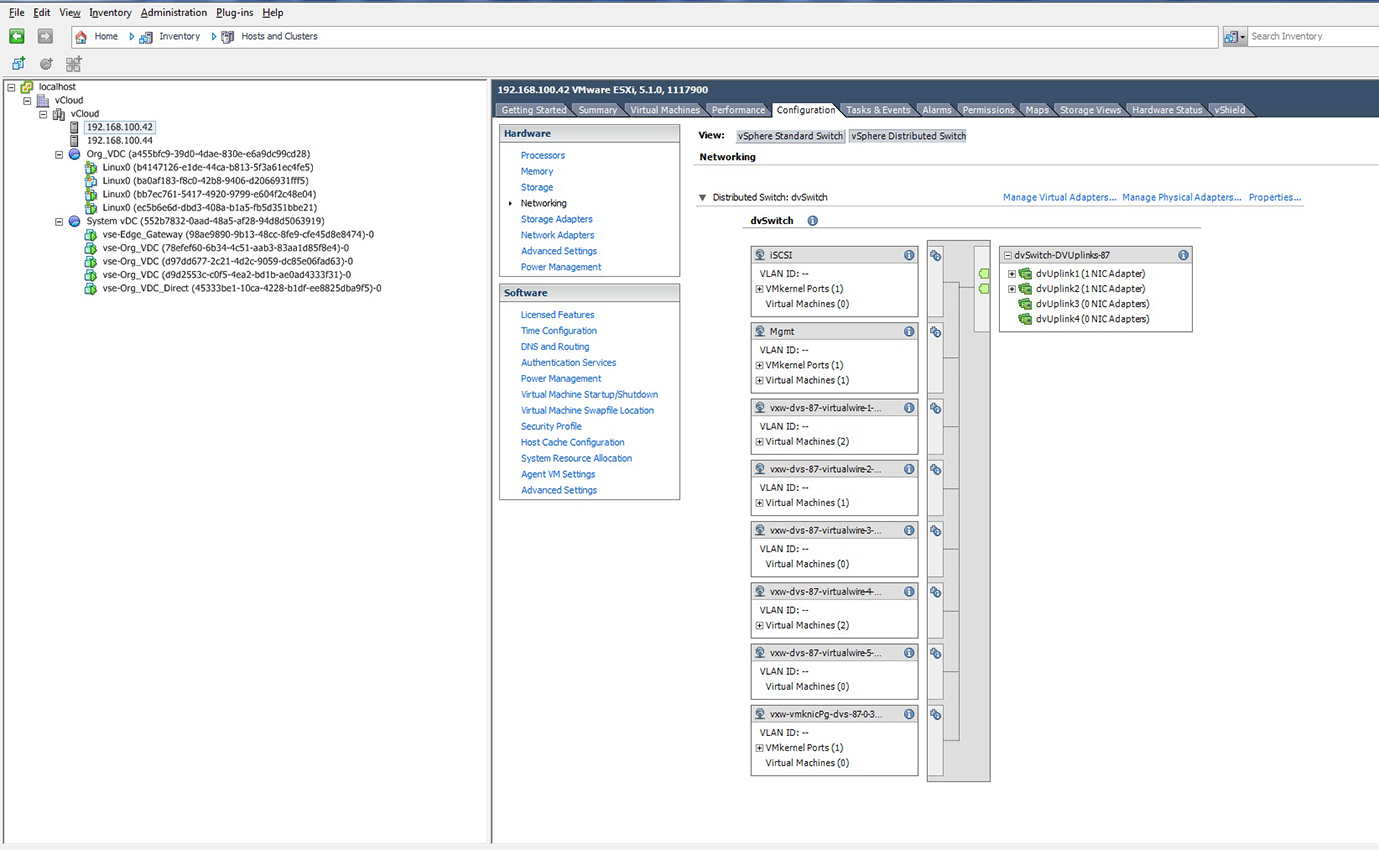
Task: Switch view to vSphere Standard Switch
Action: click(790, 136)
